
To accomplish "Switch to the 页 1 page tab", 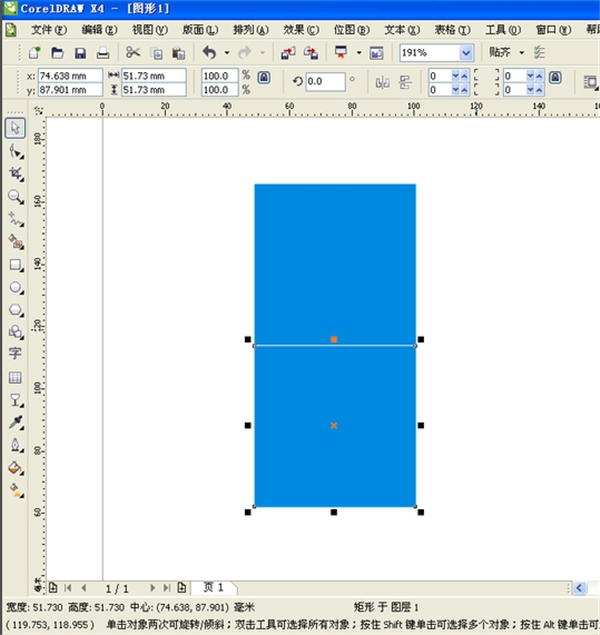I will (x=213, y=587).
